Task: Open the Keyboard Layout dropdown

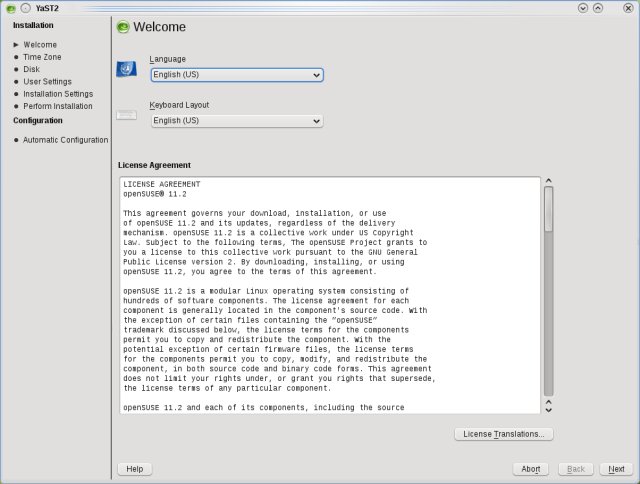Action: coord(237,121)
